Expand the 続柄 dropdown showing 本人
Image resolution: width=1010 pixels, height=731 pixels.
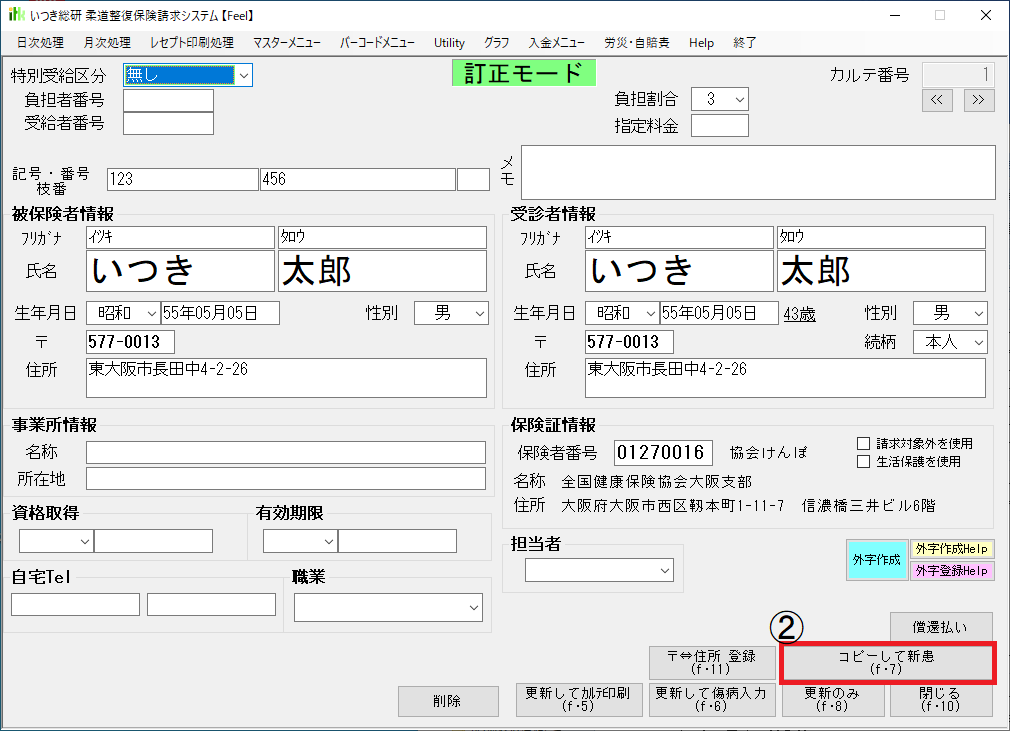(977, 342)
